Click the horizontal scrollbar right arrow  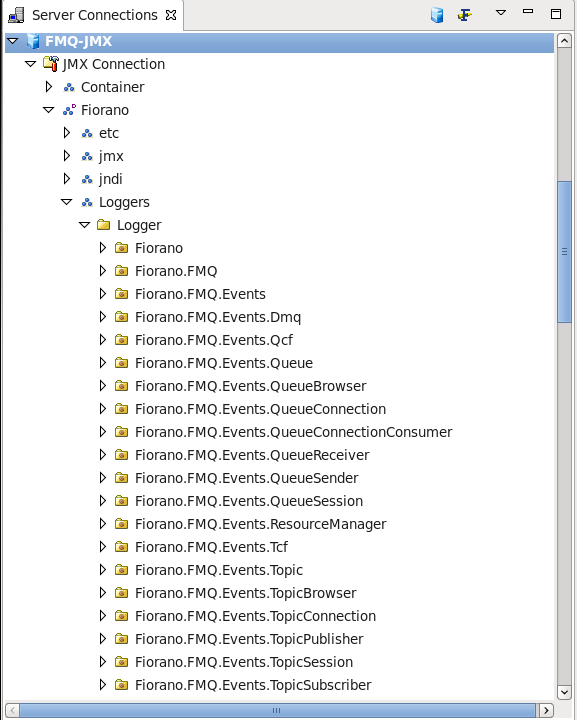pyautogui.click(x=546, y=710)
